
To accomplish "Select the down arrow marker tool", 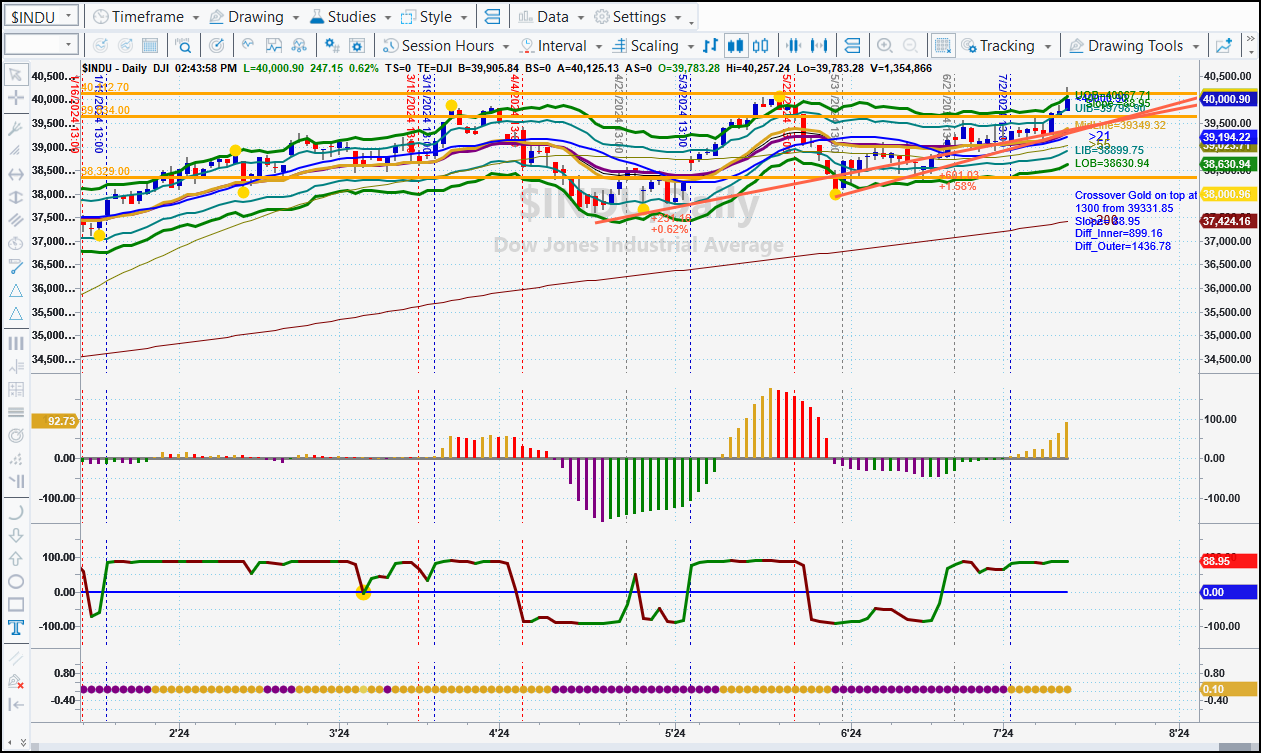I will (15, 534).
